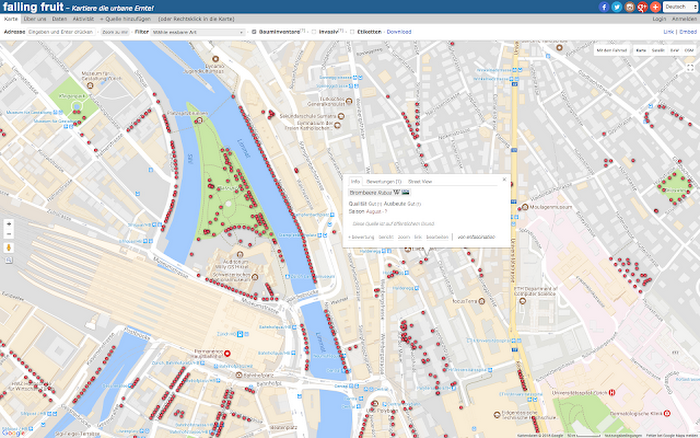The width and height of the screenshot is (700, 438).
Task: Click the Embed link
Action: click(x=688, y=32)
